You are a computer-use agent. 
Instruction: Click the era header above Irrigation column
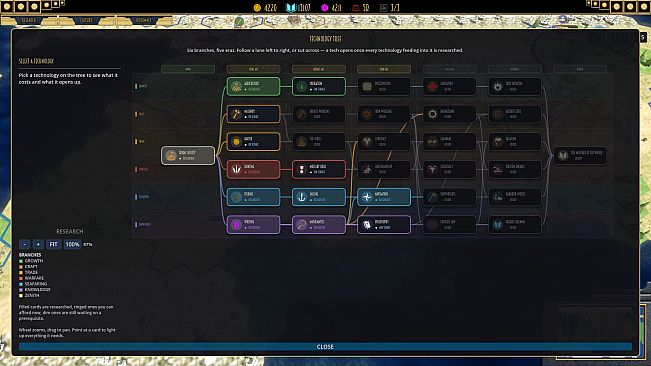318,69
